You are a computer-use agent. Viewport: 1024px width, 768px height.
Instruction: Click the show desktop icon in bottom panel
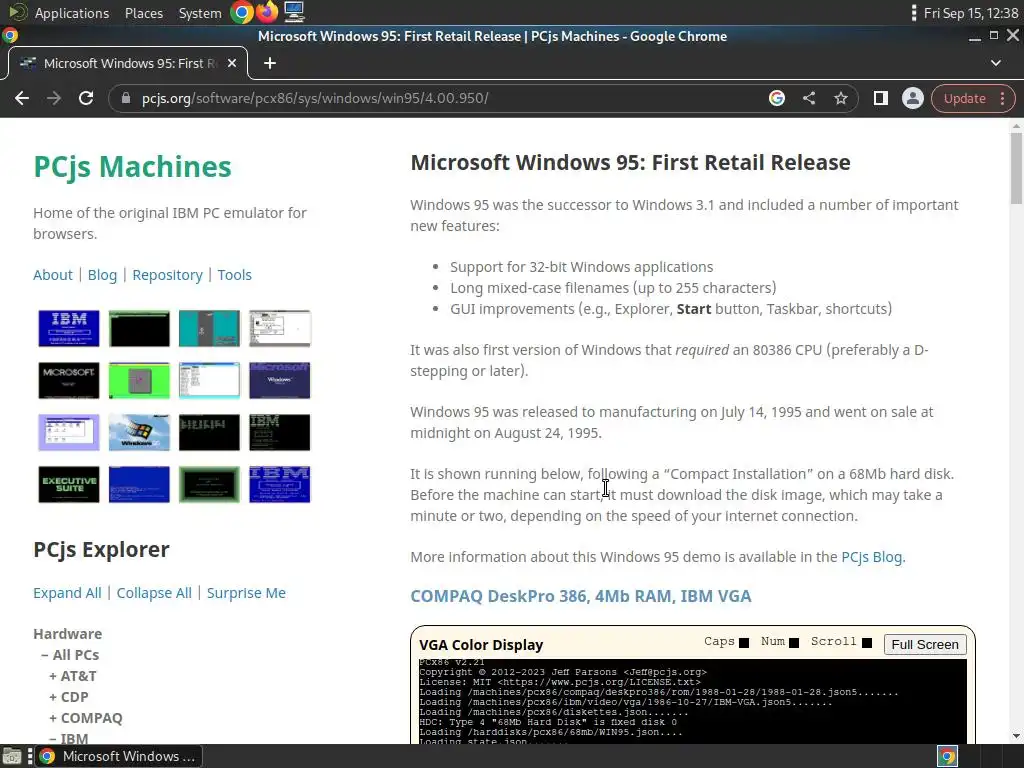click(12, 756)
